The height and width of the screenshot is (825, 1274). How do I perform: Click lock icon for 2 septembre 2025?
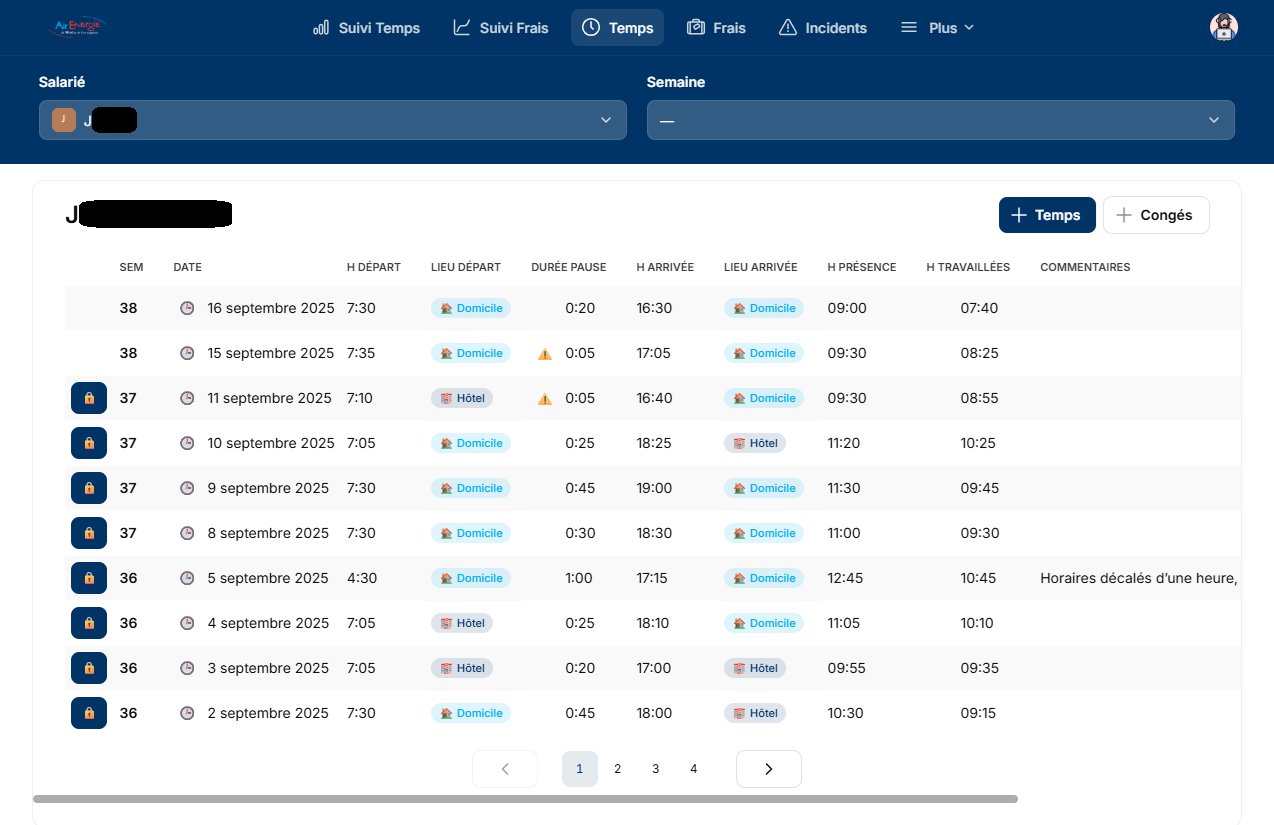point(89,713)
